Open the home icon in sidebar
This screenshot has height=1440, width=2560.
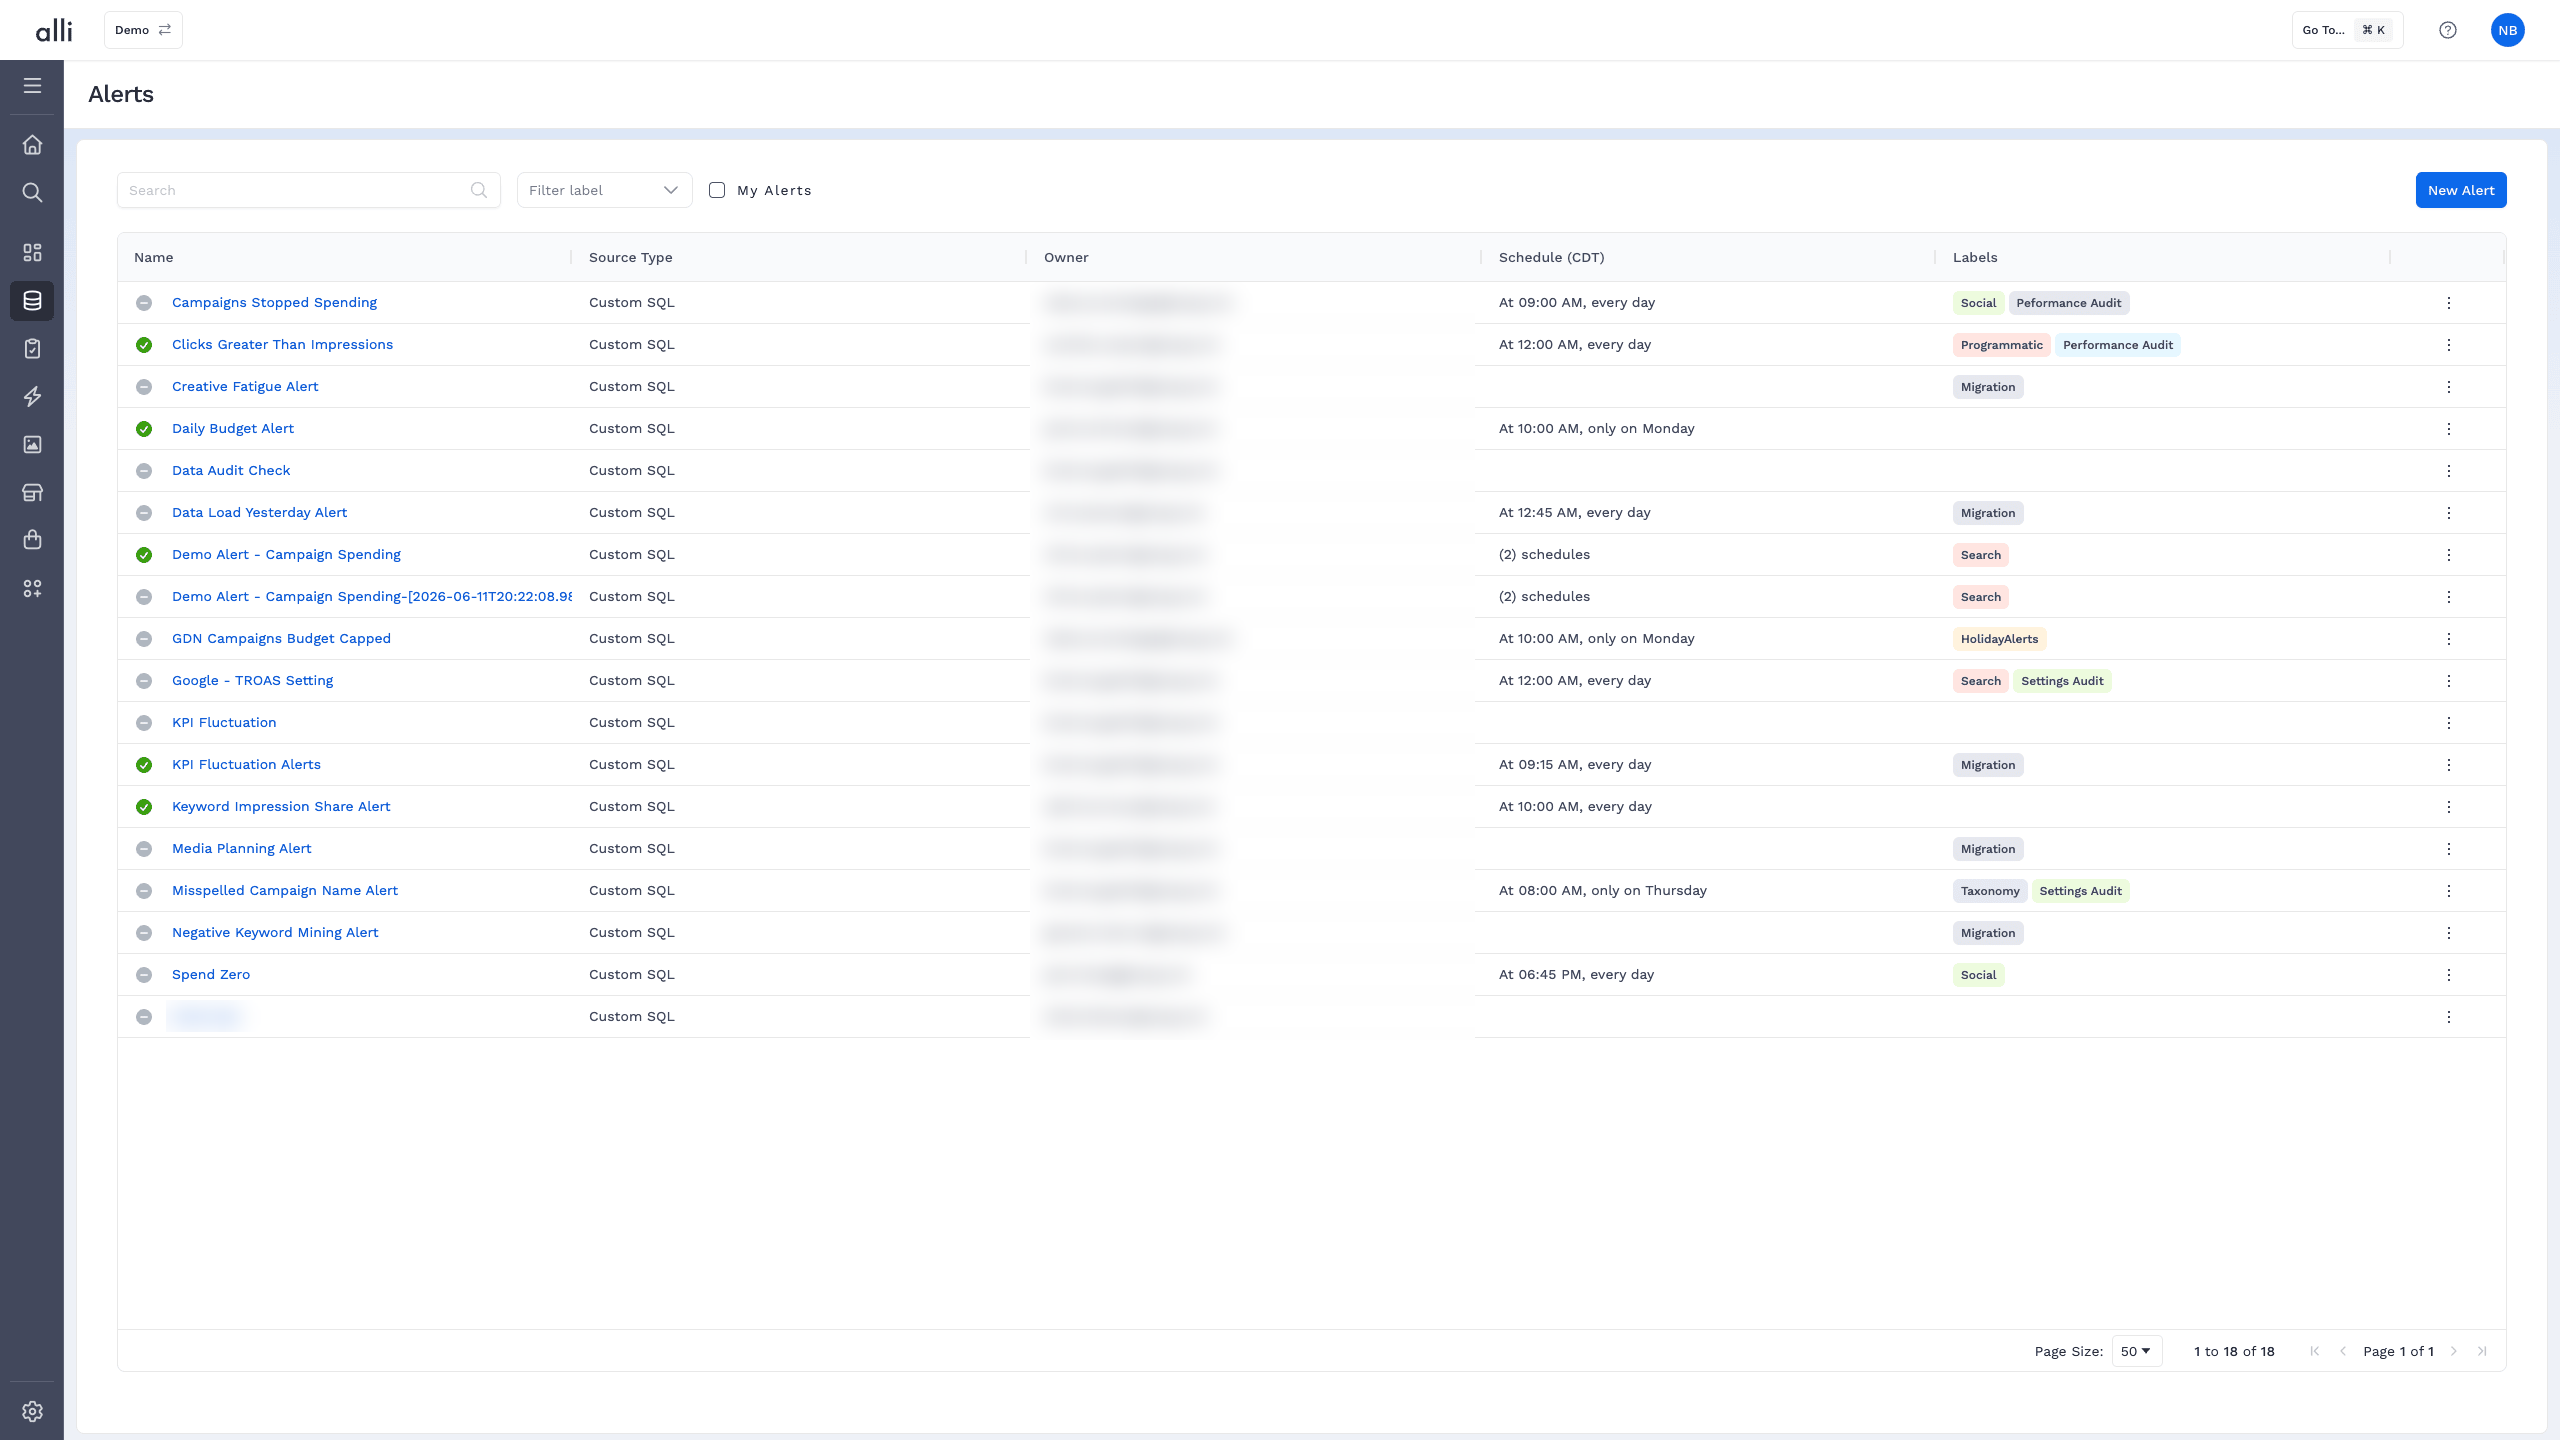pyautogui.click(x=32, y=145)
